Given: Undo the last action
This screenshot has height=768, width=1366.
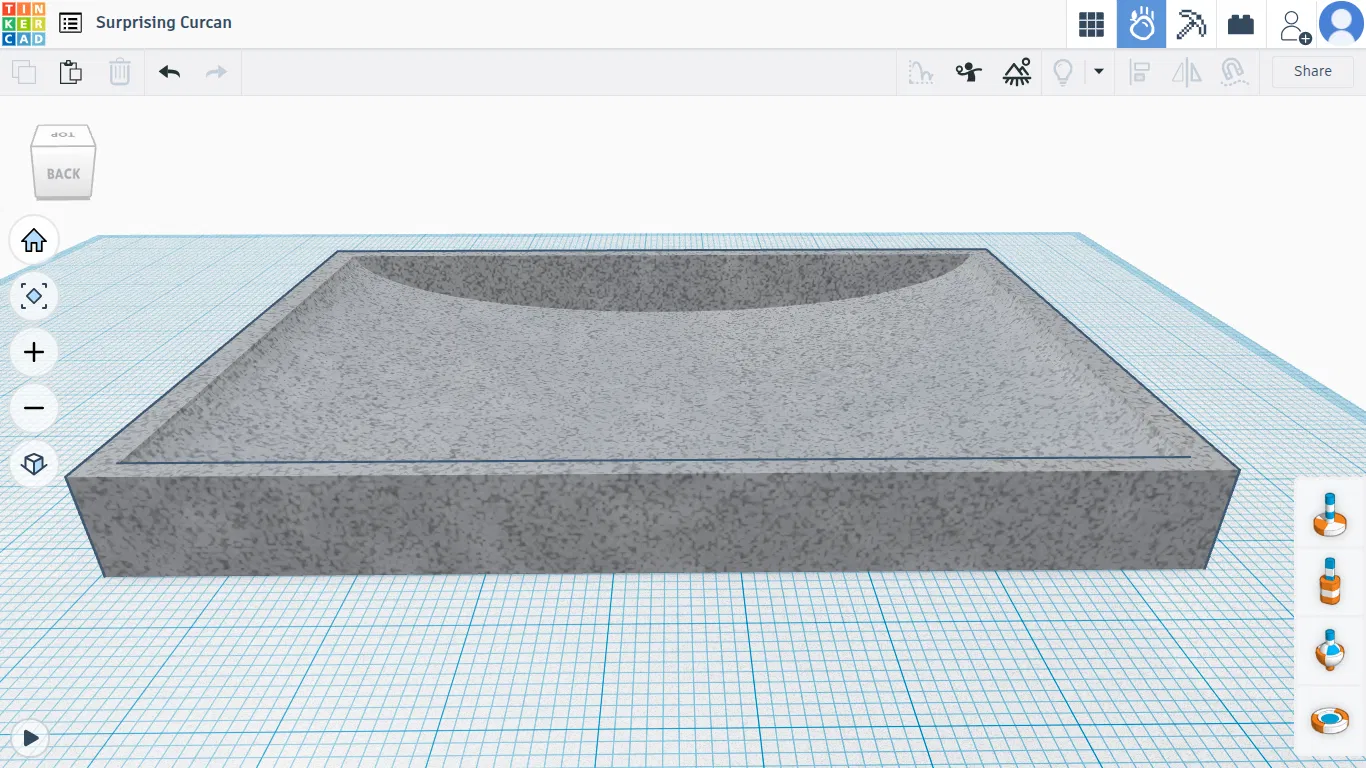Looking at the screenshot, I should pyautogui.click(x=169, y=72).
